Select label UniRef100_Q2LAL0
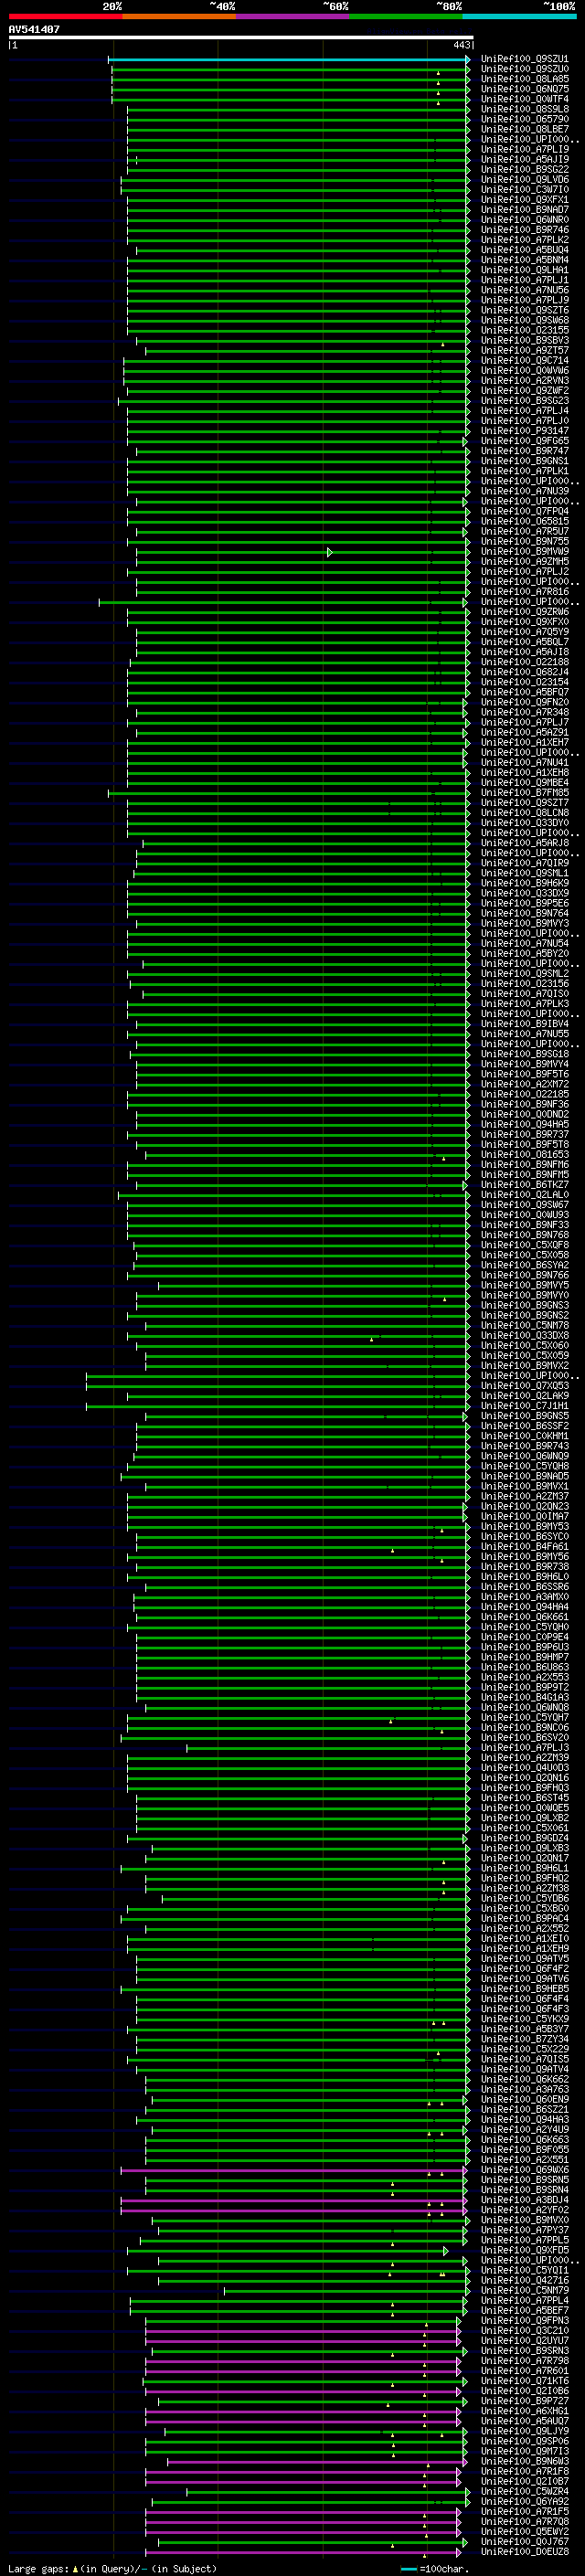585x2576 pixels. pyautogui.click(x=525, y=1195)
